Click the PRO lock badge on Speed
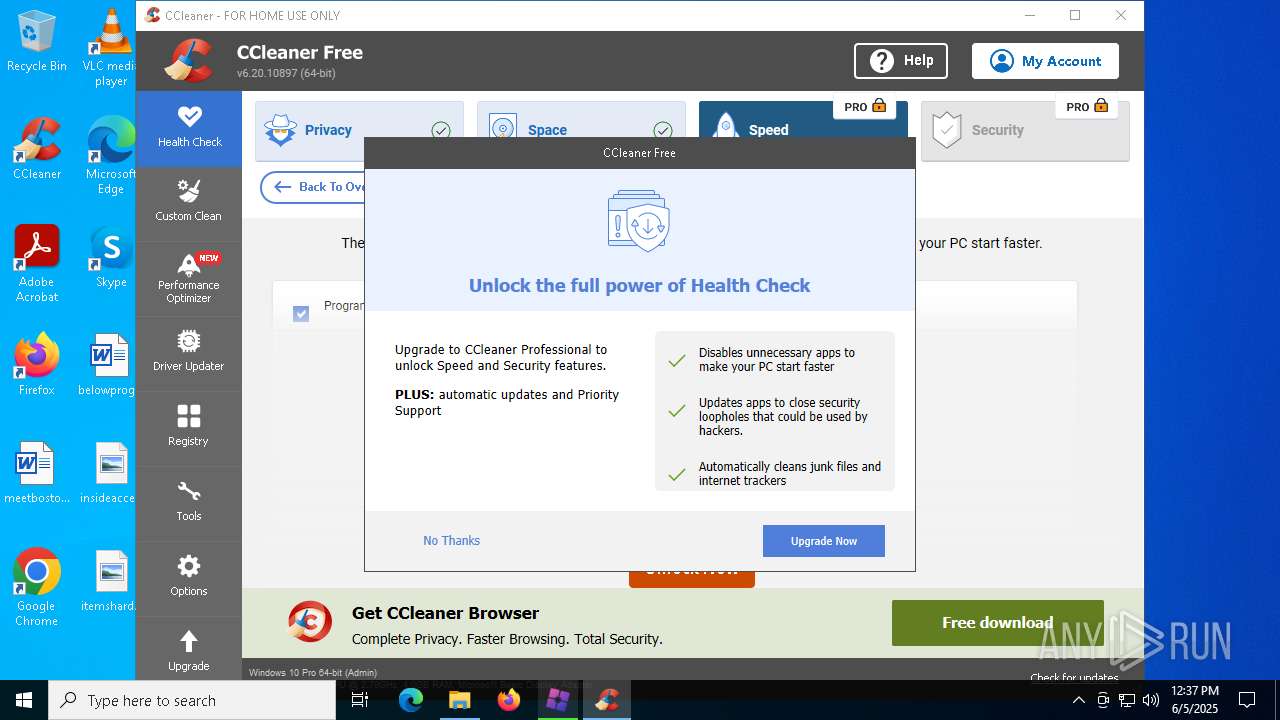Screen dimensions: 1280x720 coord(866,106)
